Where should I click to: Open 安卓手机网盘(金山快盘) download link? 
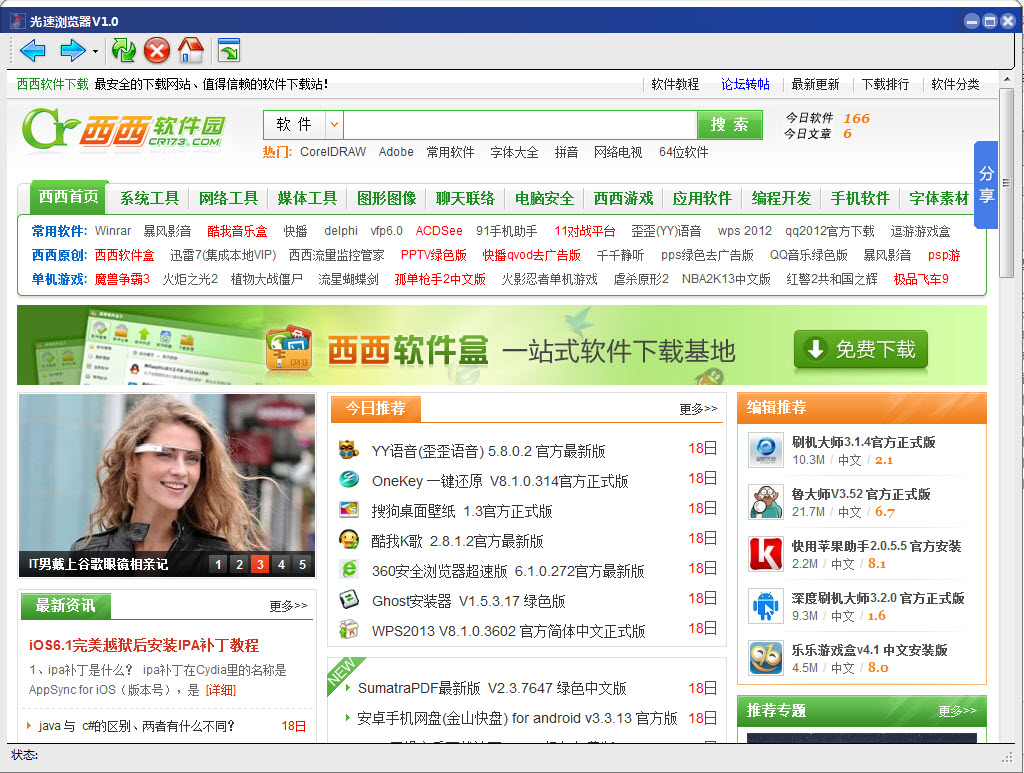click(517, 718)
